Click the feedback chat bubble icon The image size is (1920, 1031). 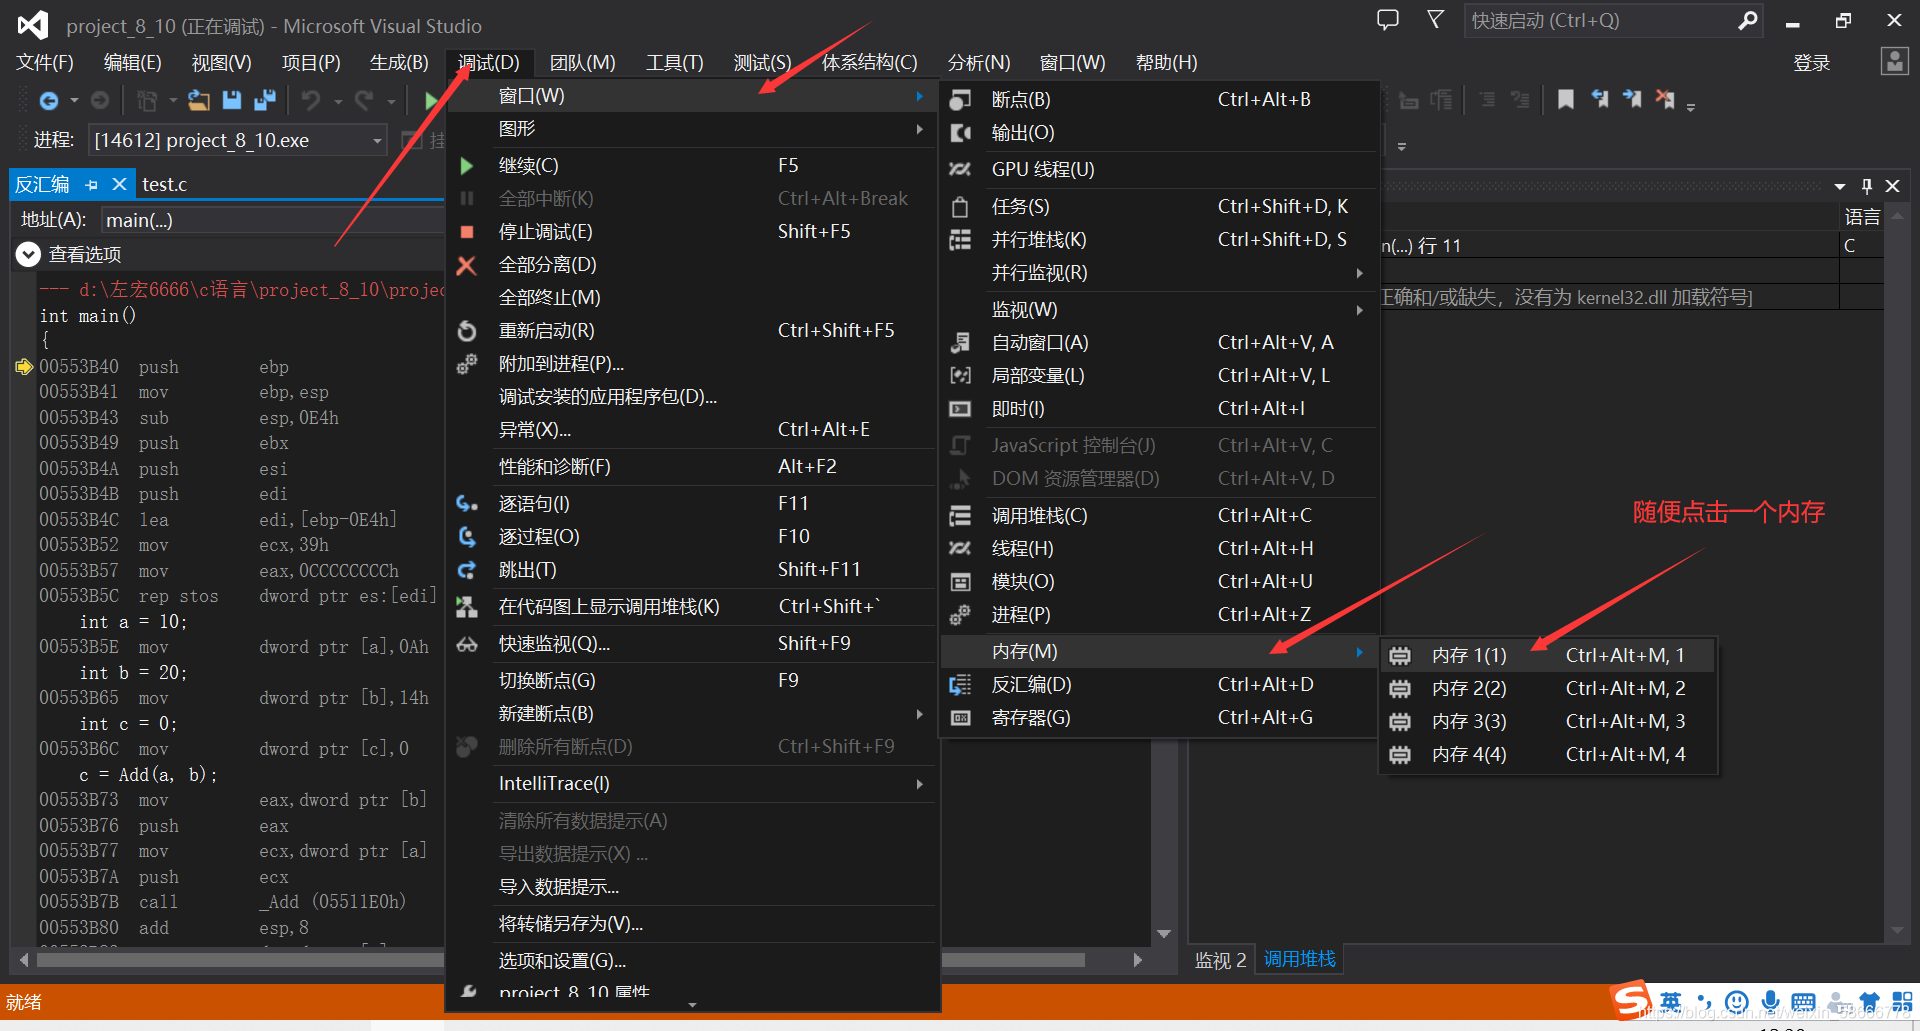click(x=1387, y=20)
